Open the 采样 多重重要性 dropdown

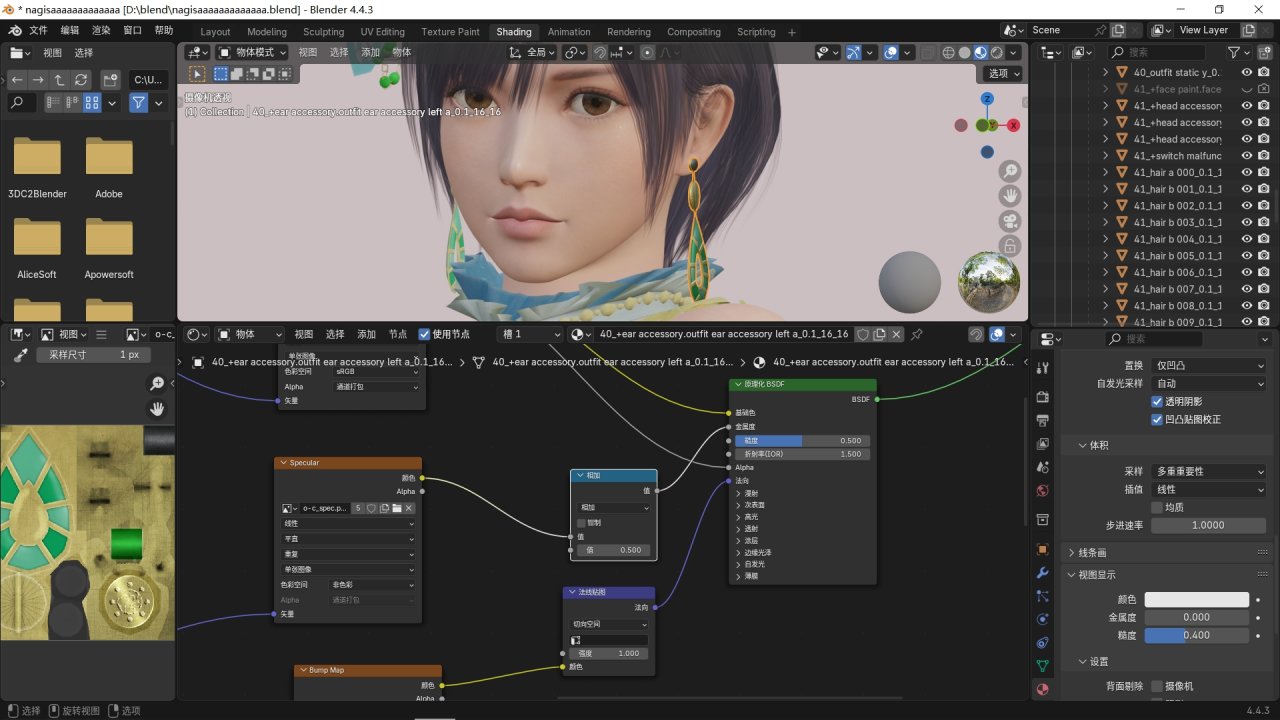[x=1209, y=471]
